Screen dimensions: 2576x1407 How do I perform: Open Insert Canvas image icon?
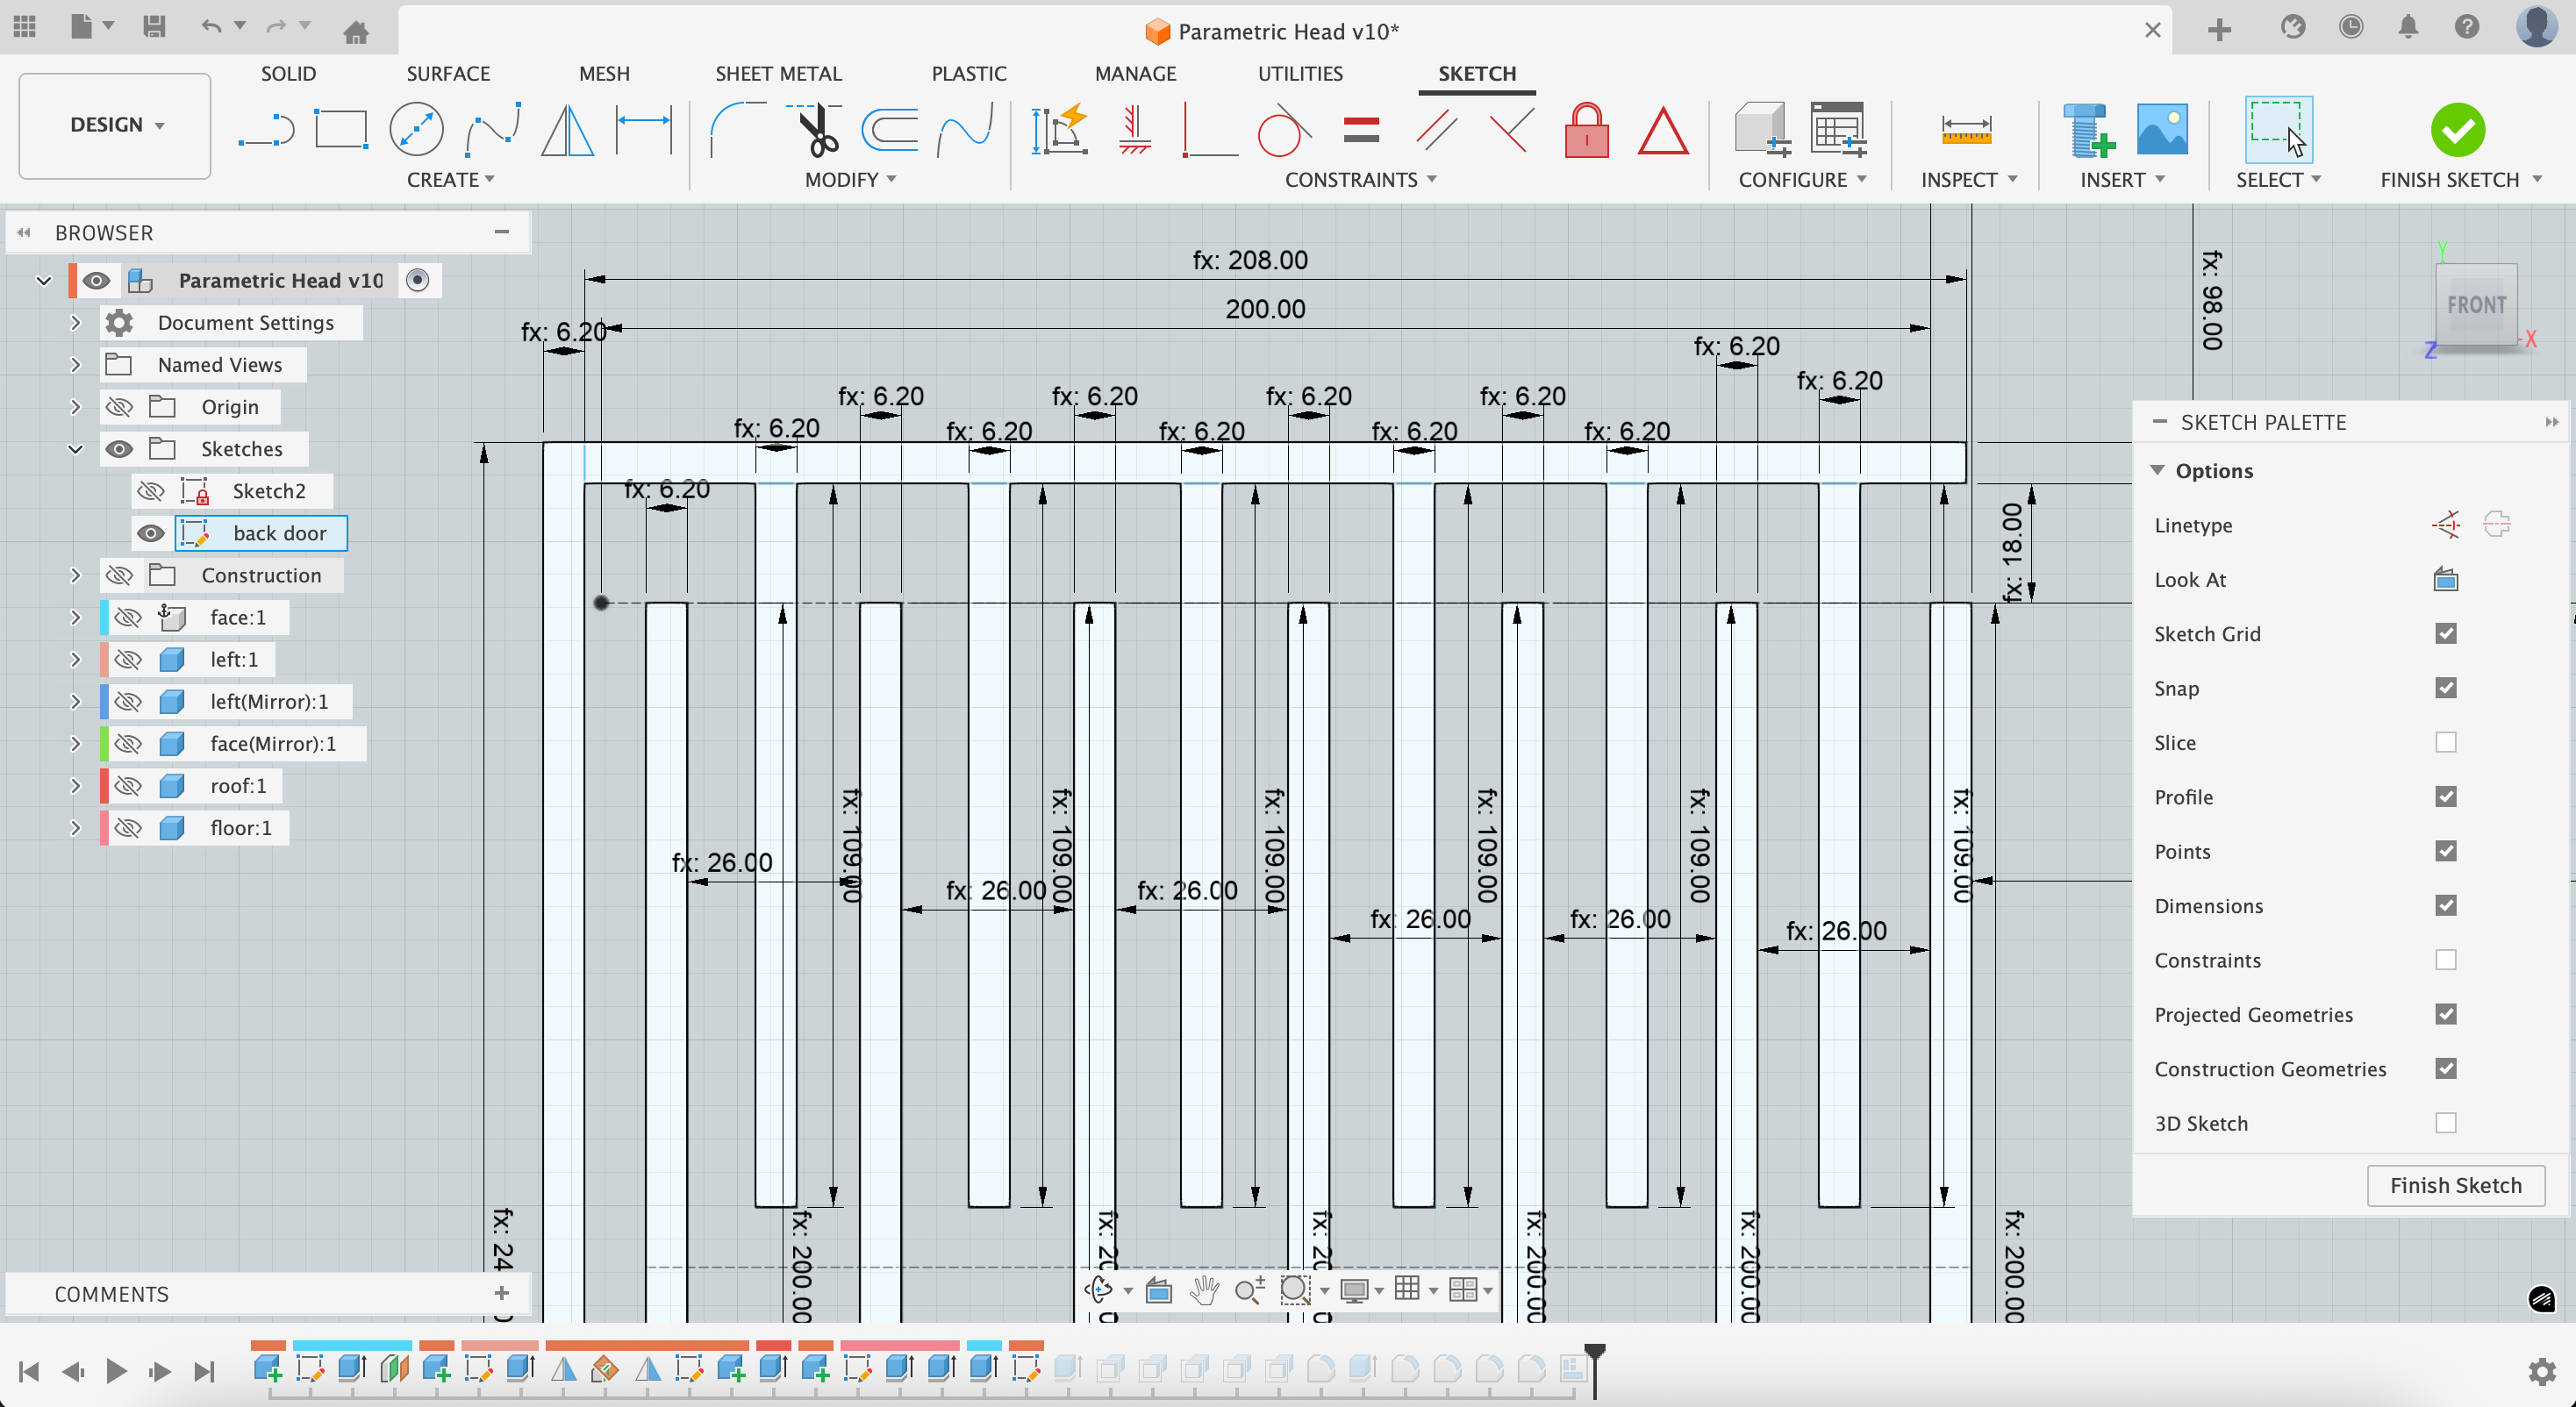tap(2161, 130)
